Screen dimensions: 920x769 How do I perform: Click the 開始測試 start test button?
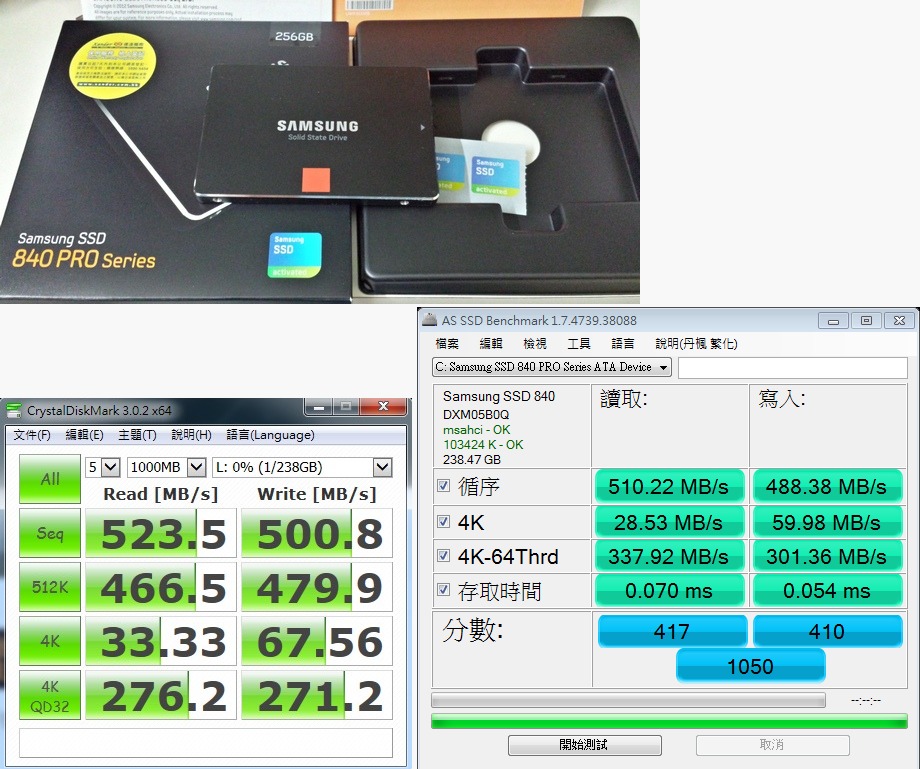pos(584,745)
